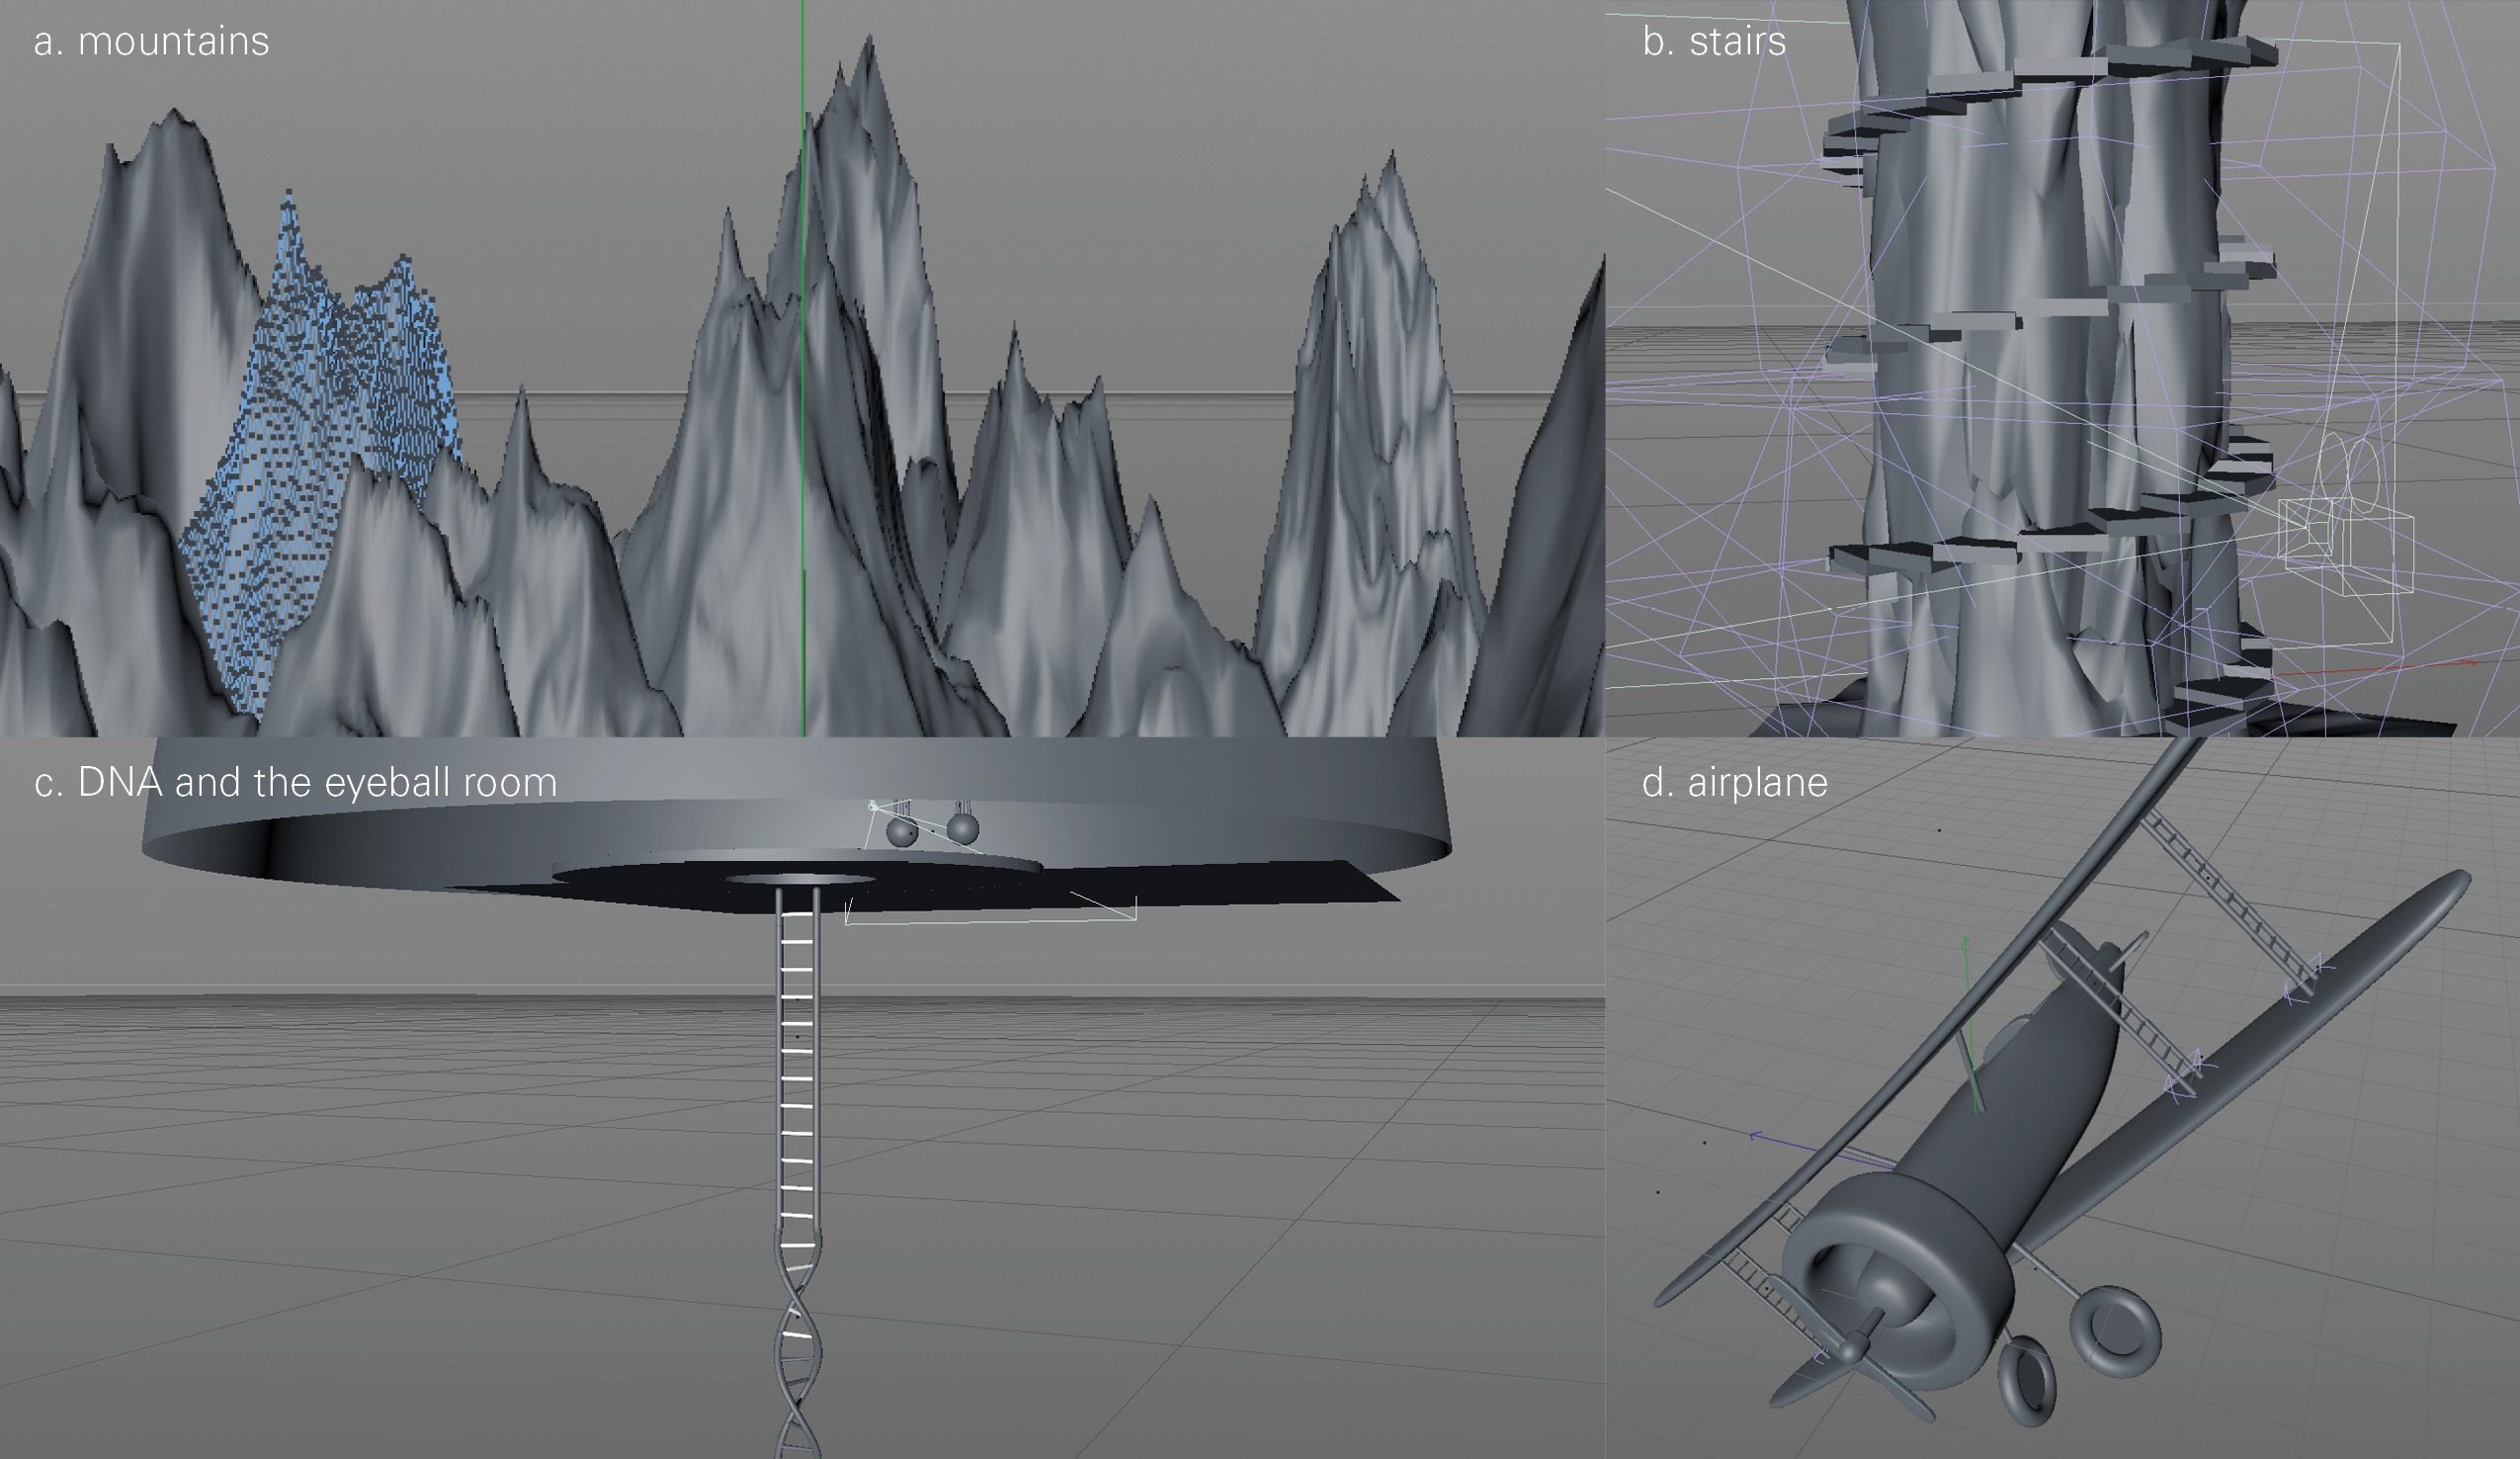Viewport: 2520px width, 1459px height.
Task: Click the "c. DNA and the eyeball room" label
Action: click(x=295, y=783)
